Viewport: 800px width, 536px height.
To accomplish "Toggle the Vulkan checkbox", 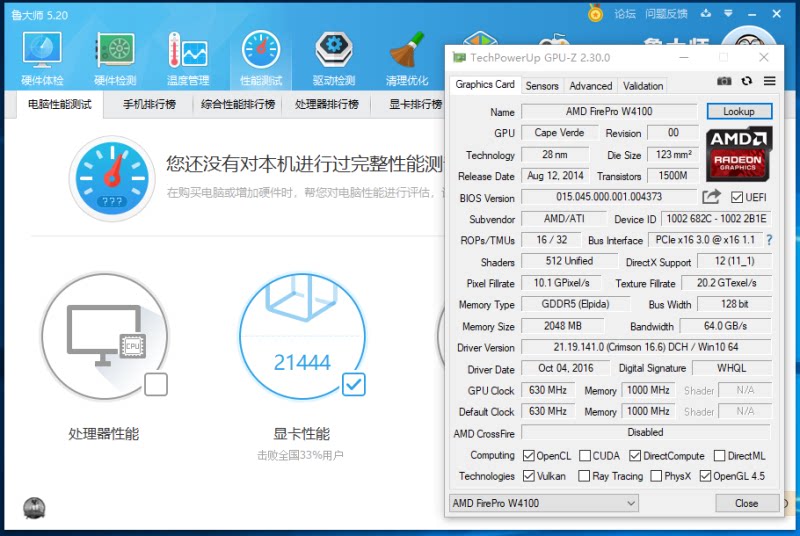I will [x=529, y=476].
